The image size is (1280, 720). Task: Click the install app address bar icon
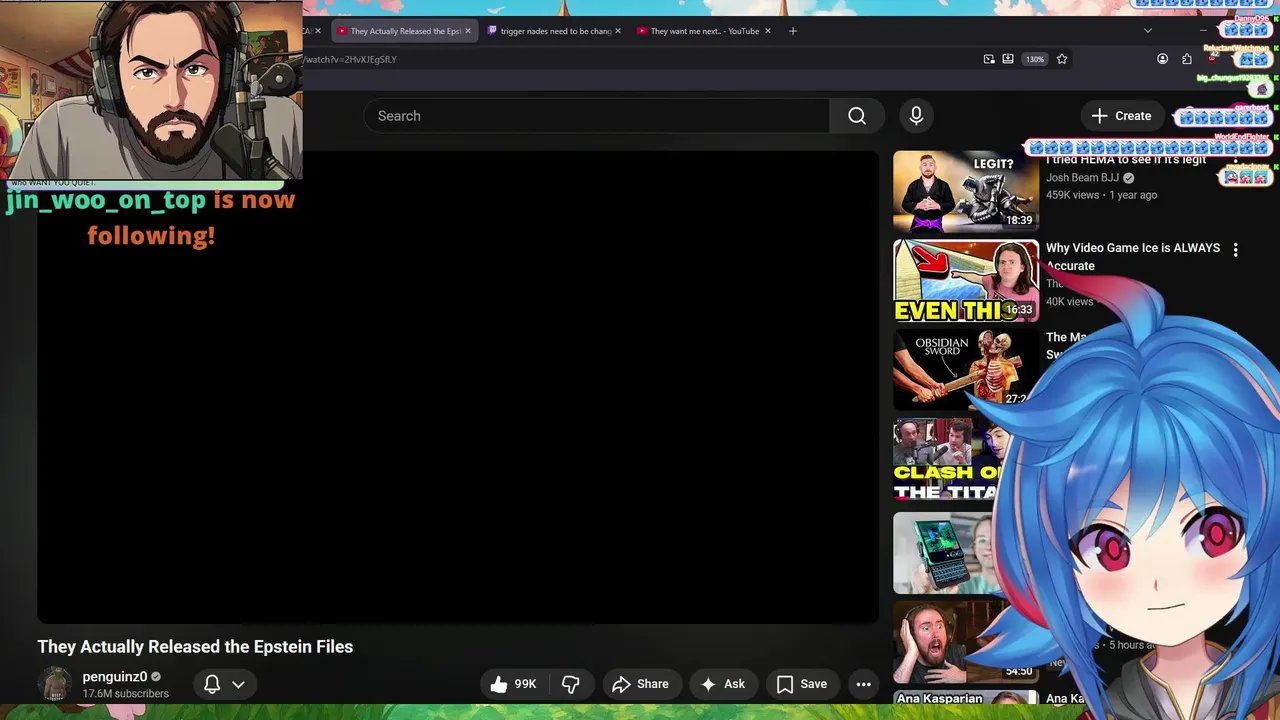click(x=1008, y=59)
